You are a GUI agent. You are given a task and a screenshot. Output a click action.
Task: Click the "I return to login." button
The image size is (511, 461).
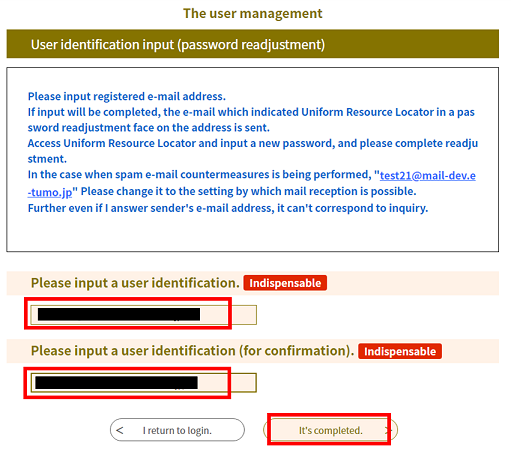(x=177, y=430)
